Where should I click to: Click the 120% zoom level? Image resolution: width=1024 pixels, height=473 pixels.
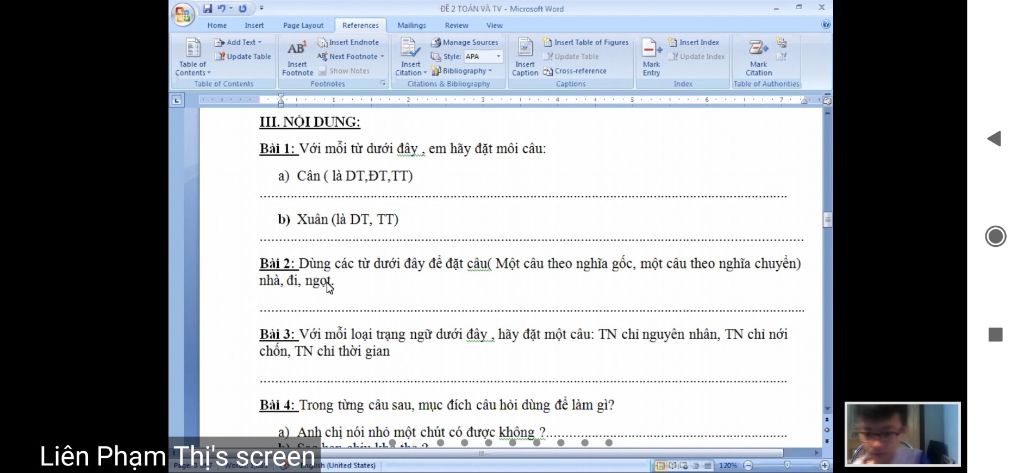pyautogui.click(x=728, y=465)
